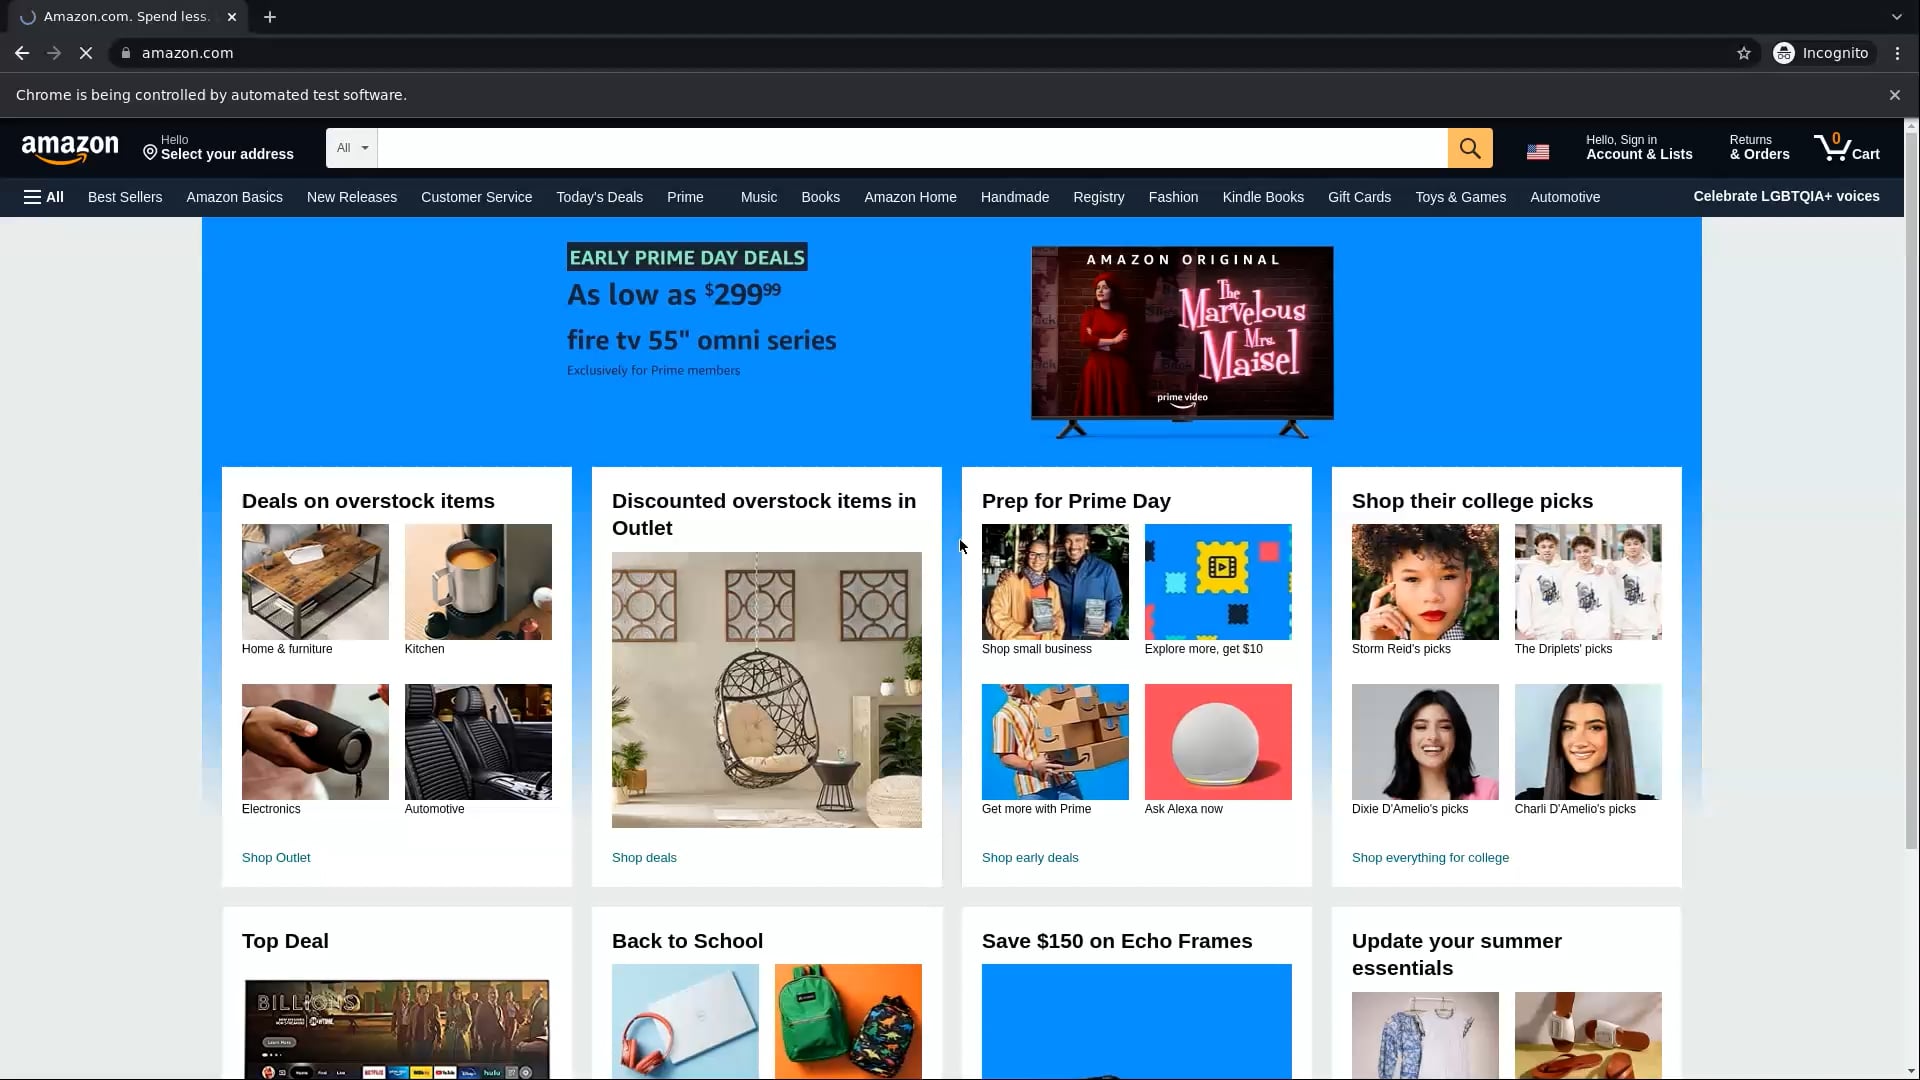1920x1080 pixels.
Task: Click Ask Alexa now Echo image
Action: click(1218, 742)
